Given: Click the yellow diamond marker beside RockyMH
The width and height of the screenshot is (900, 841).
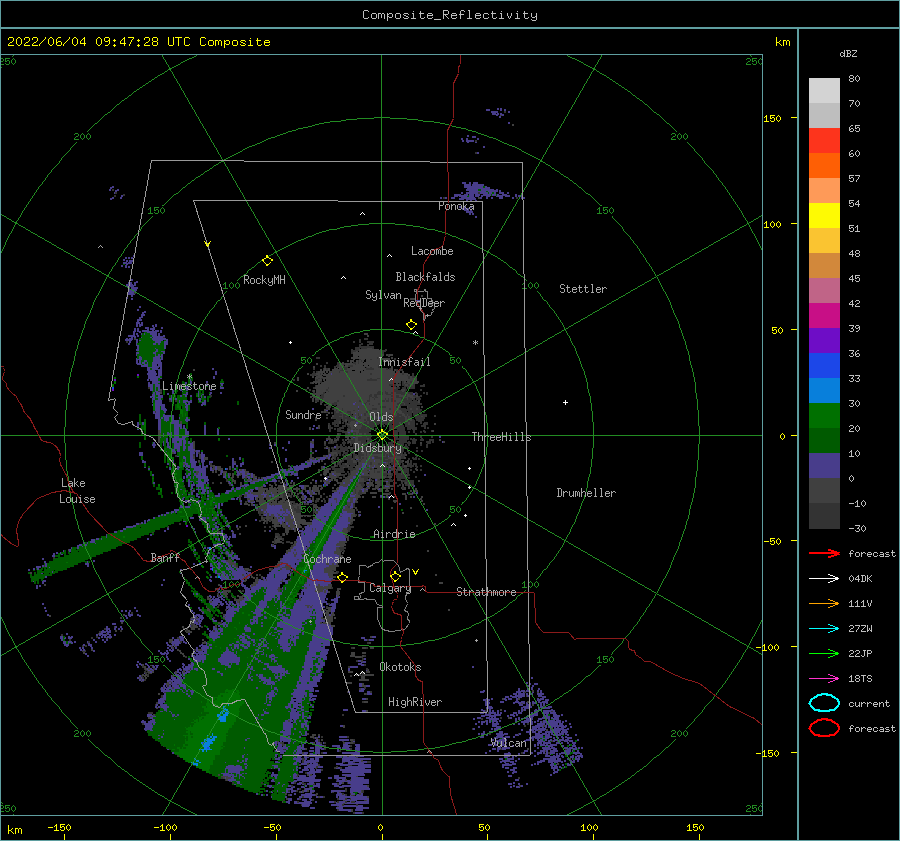Looking at the screenshot, I should pyautogui.click(x=267, y=261).
